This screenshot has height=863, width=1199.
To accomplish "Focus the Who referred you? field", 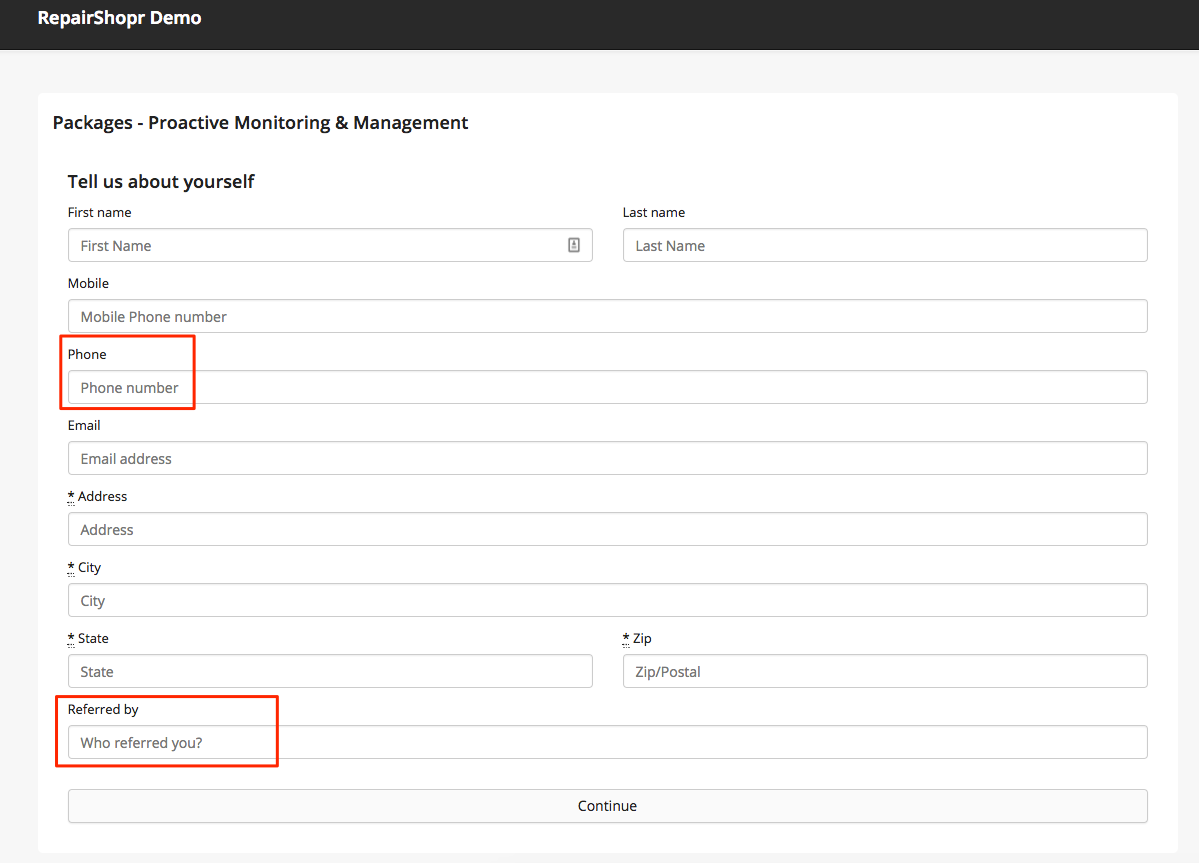I will coord(608,743).
